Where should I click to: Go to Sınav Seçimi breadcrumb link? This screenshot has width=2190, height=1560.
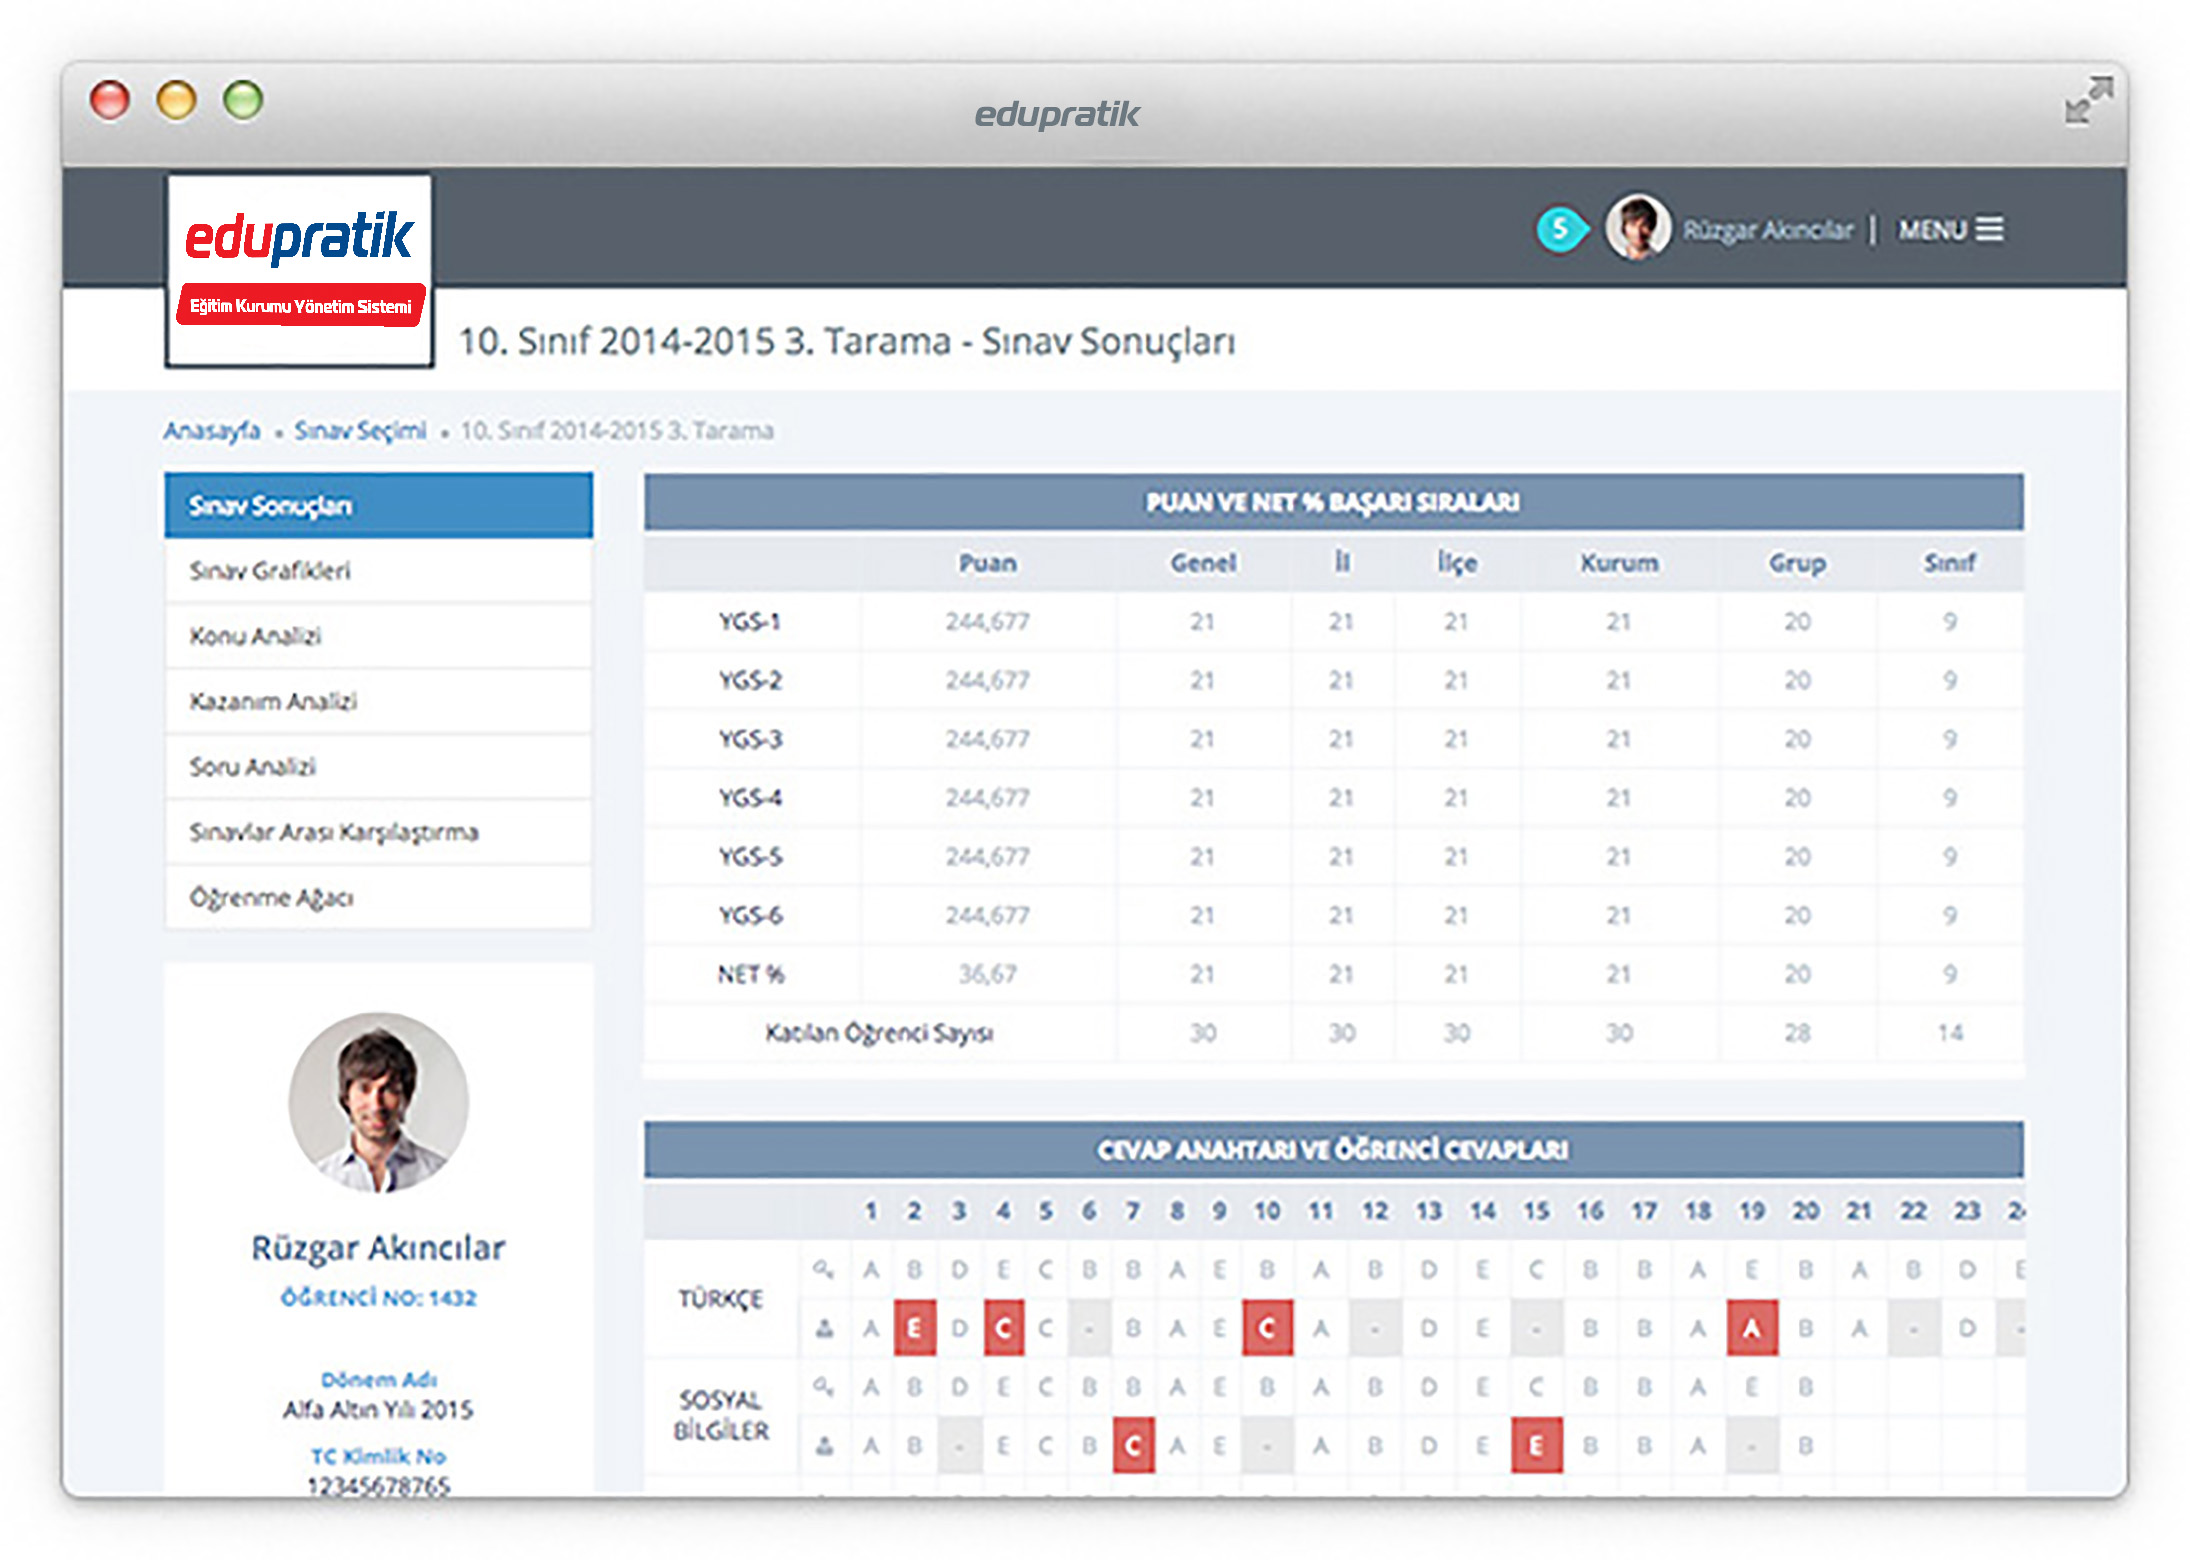click(360, 430)
